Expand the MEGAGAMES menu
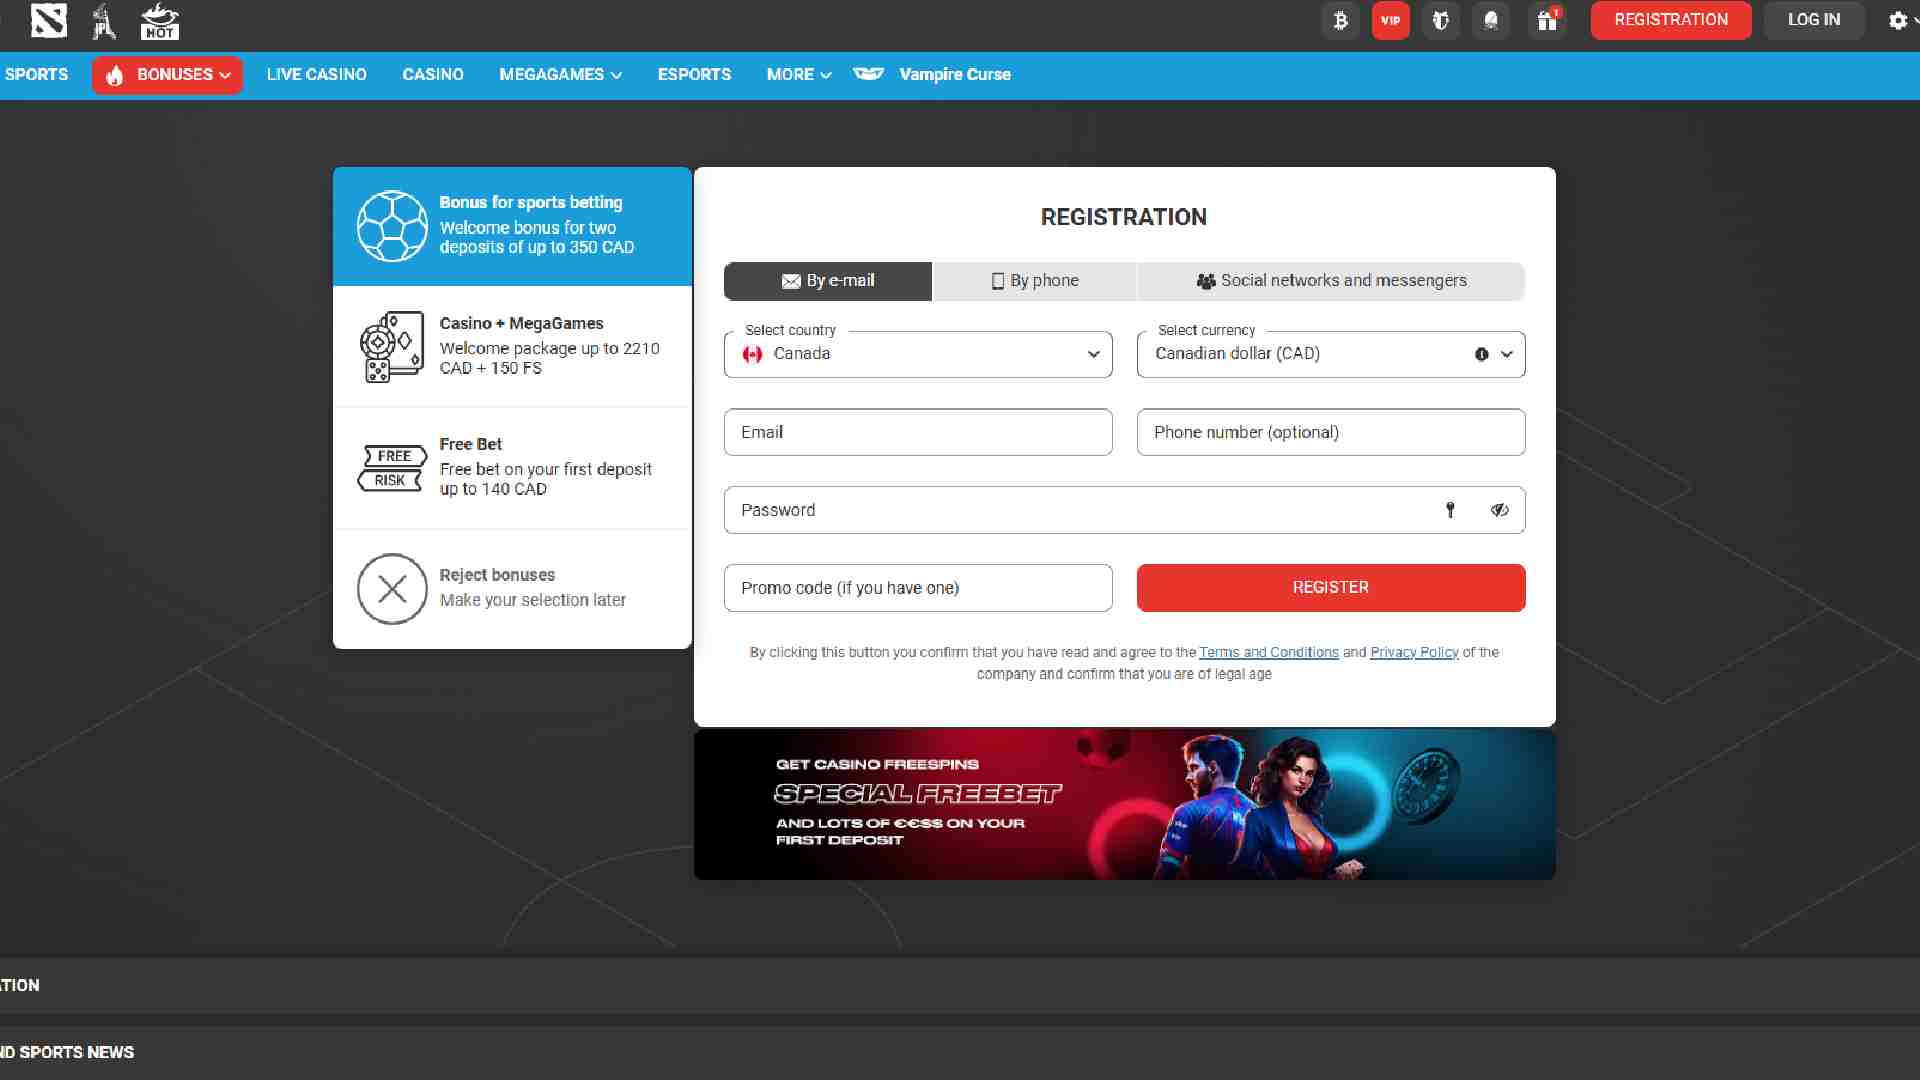This screenshot has height=1080, width=1920. pos(560,75)
